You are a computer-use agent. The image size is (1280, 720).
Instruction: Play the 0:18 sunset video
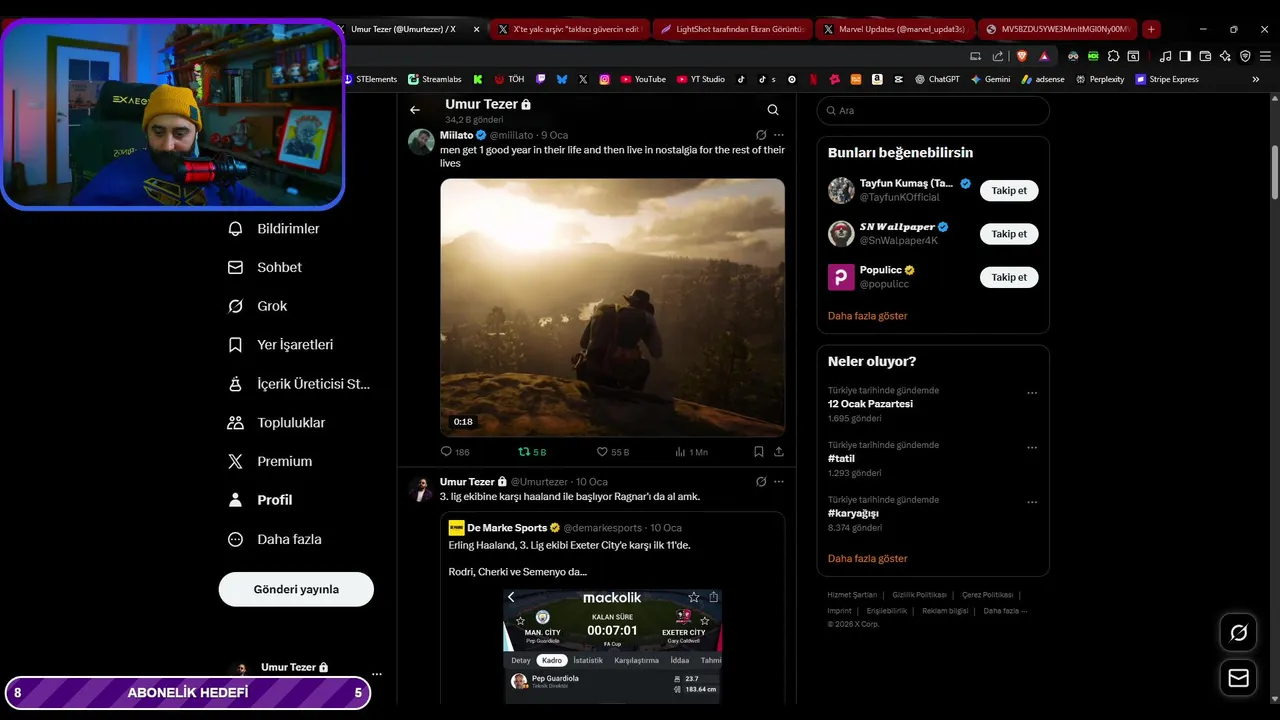pyautogui.click(x=612, y=307)
